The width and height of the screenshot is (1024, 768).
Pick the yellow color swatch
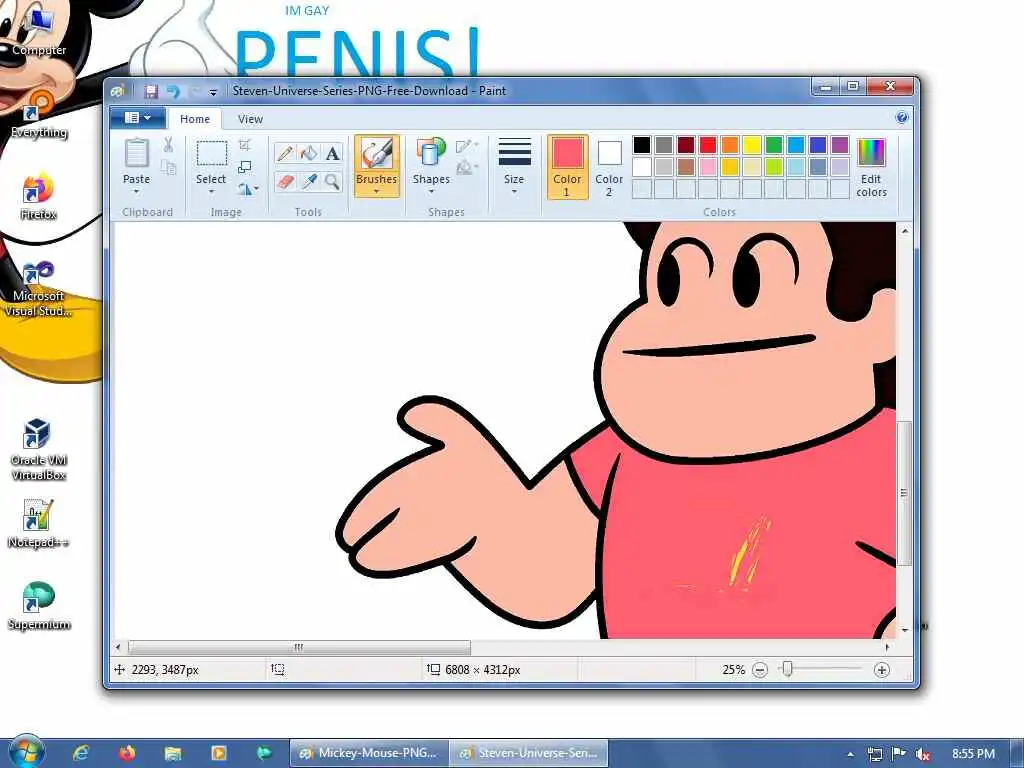[x=752, y=144]
